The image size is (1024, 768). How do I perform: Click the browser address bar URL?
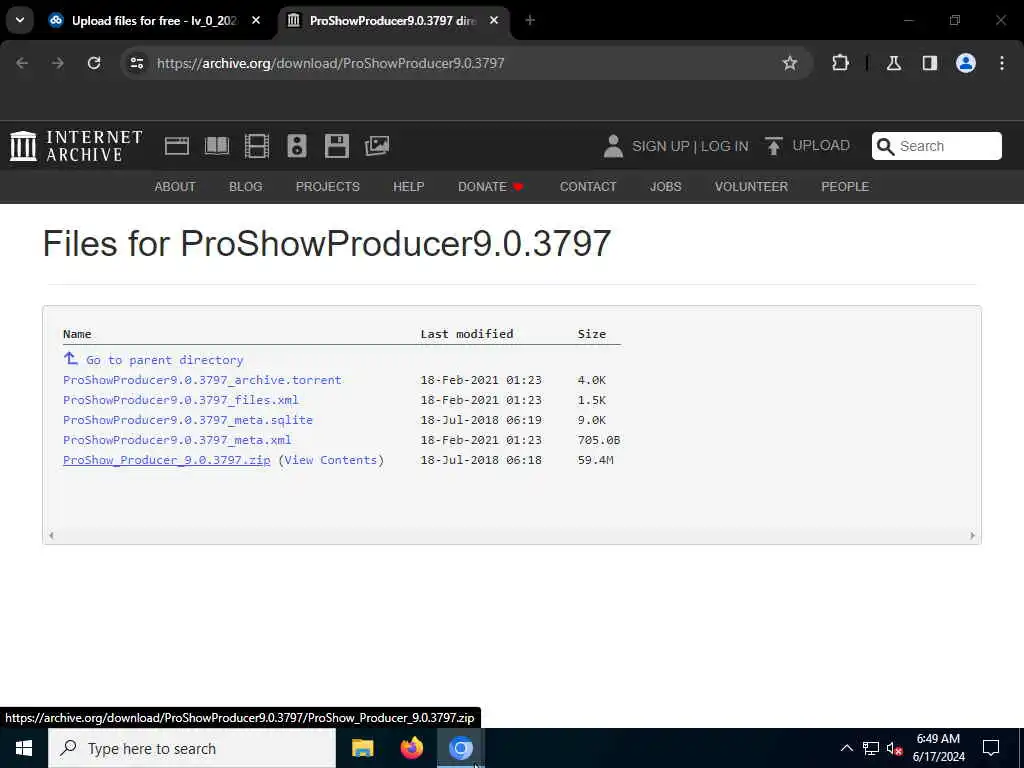pos(330,63)
